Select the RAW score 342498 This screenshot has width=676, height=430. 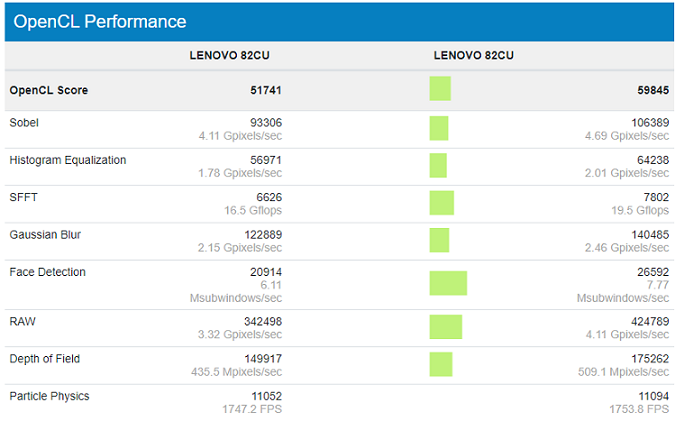pyautogui.click(x=263, y=321)
